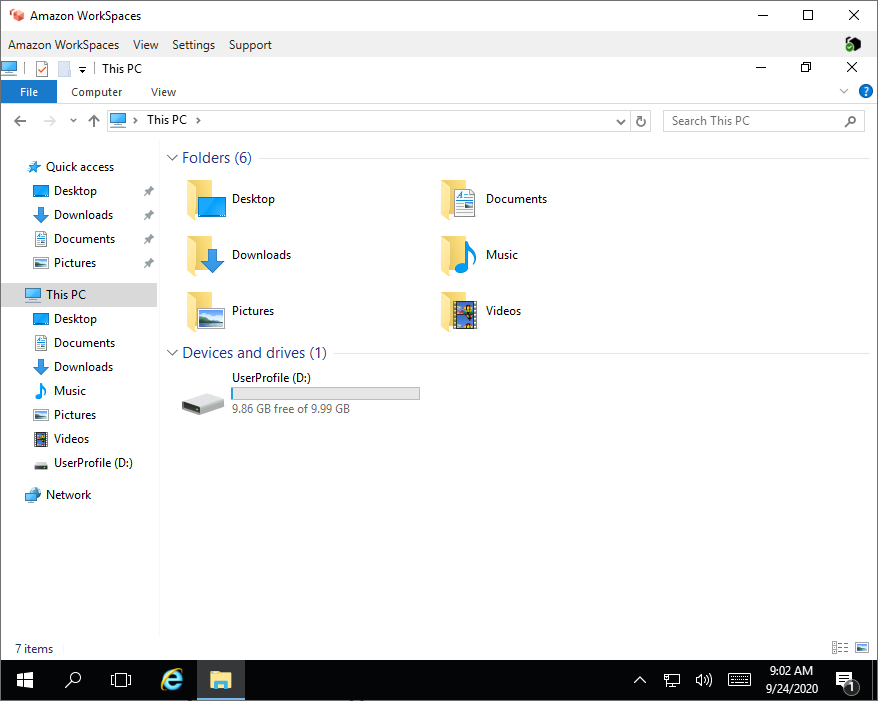Click the 9.86 GB free of 9.99 GB text
The width and height of the screenshot is (878, 701).
point(291,409)
